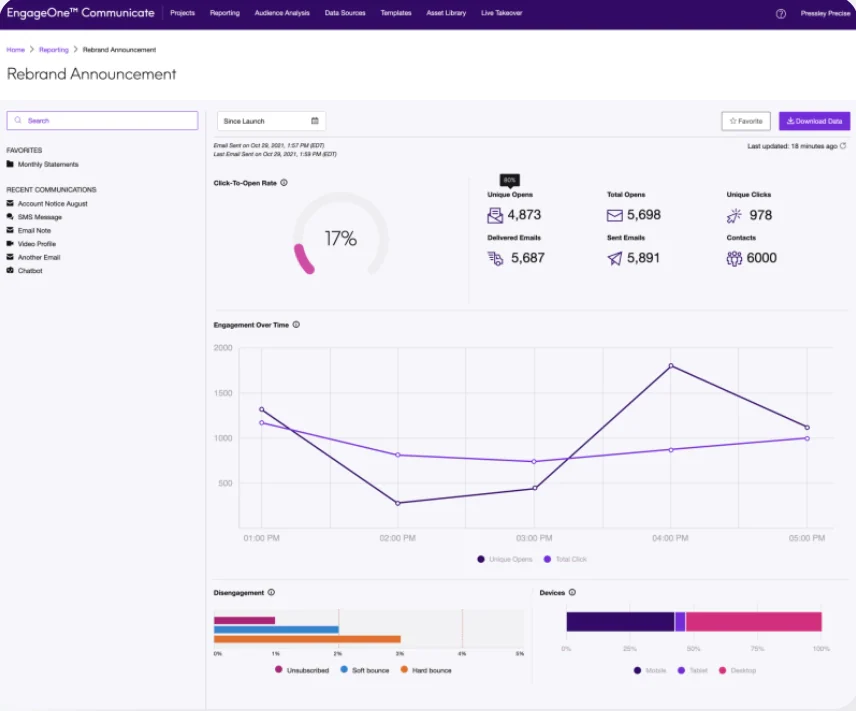
Task: Go to Home breadcrumb link
Action: (15, 50)
